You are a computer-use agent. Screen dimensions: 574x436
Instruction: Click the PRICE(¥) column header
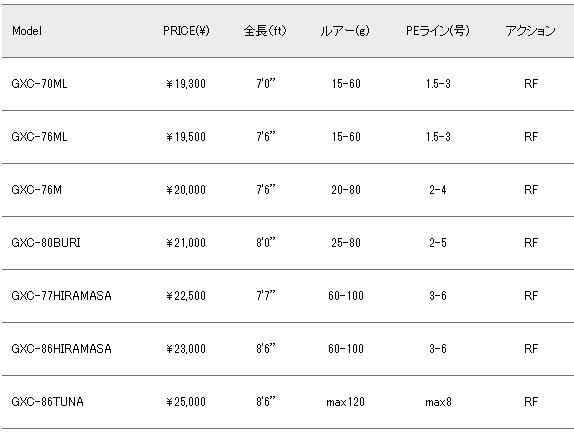pyautogui.click(x=186, y=31)
